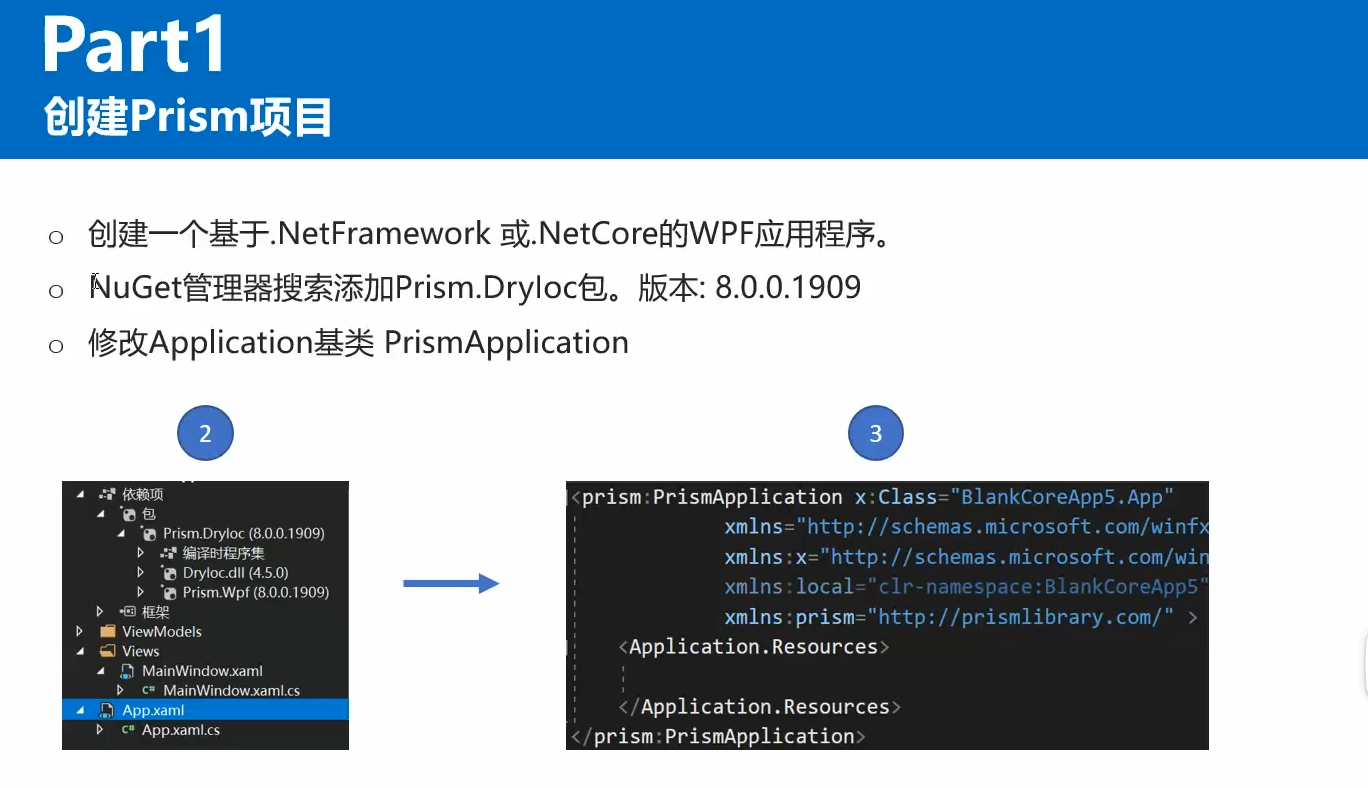Click the MainWindow.xaml file icon

pyautogui.click(x=127, y=671)
